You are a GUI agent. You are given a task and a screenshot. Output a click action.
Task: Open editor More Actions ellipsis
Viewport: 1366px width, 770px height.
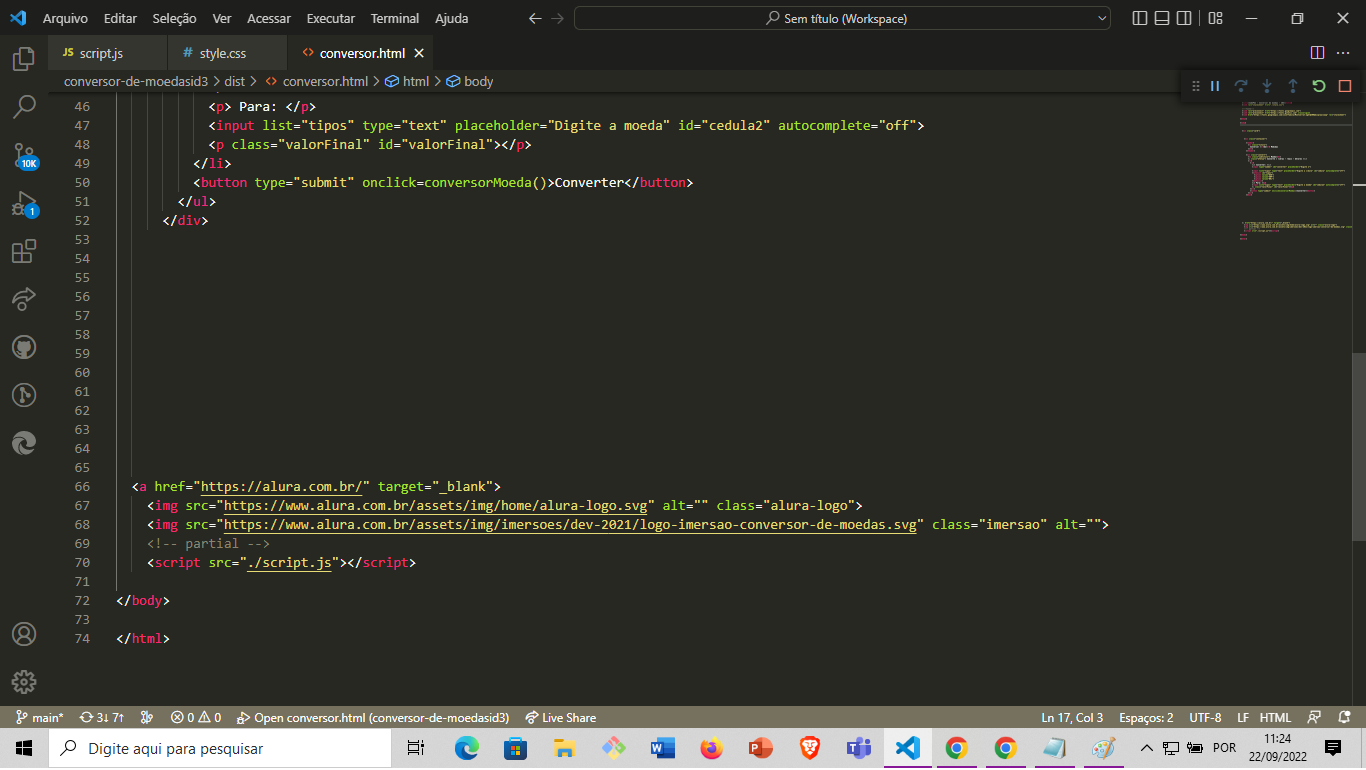(1345, 53)
